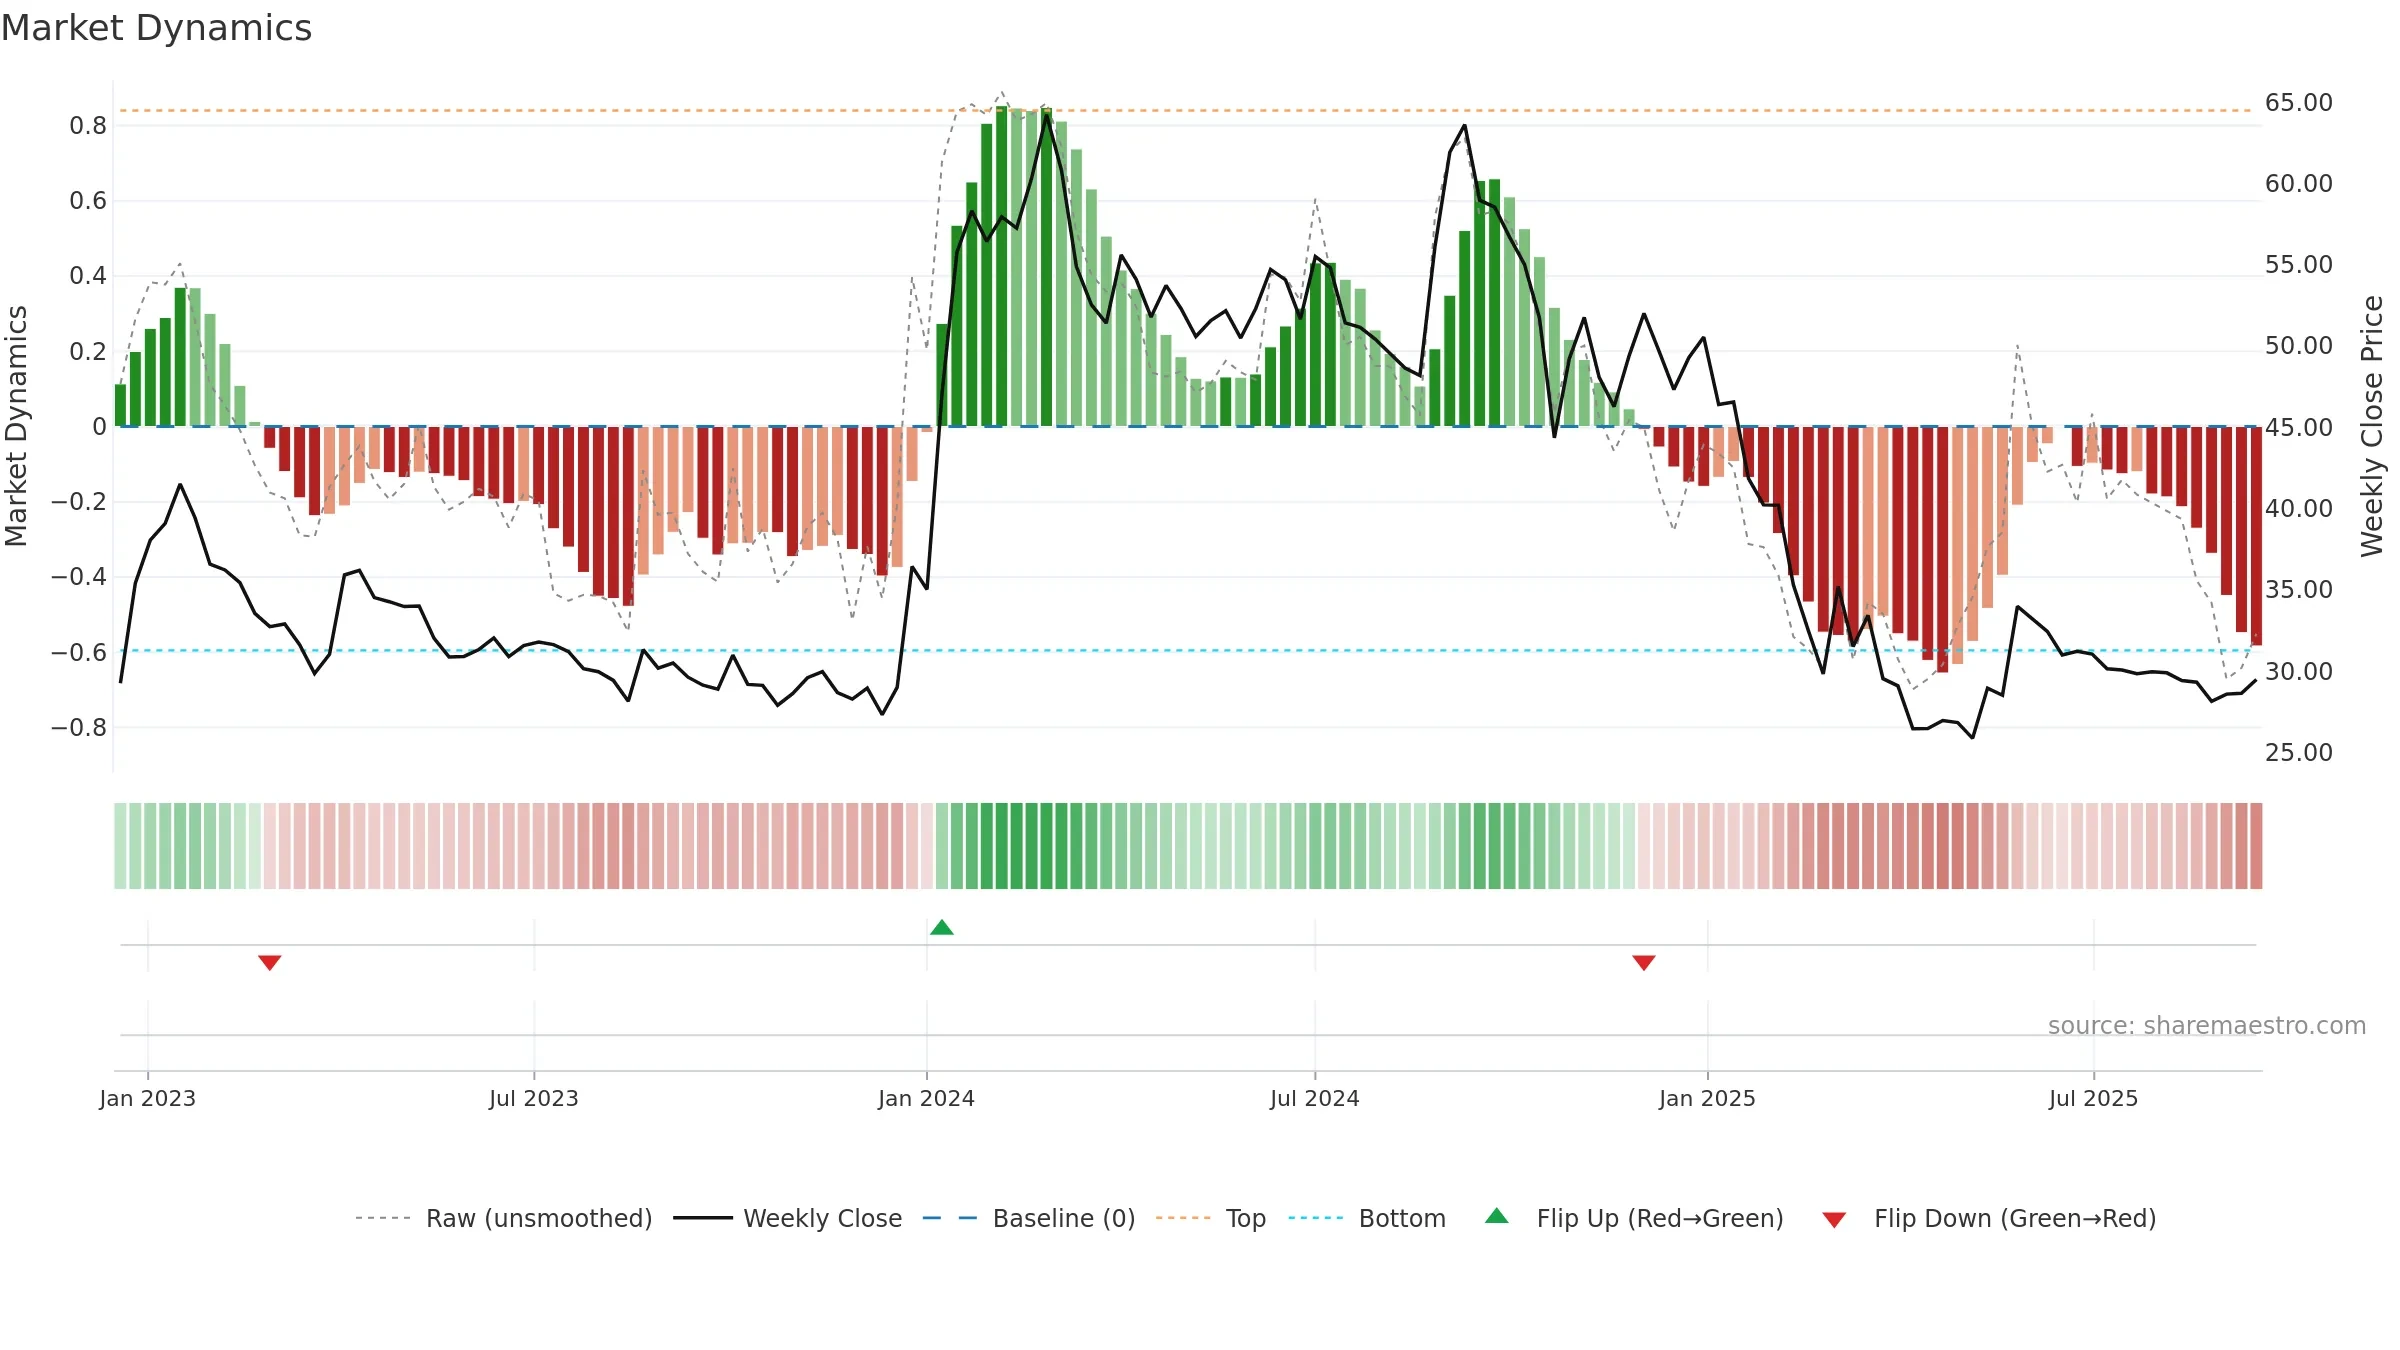This screenshot has height=1350, width=2400.
Task: Click the 50.00 price axis label
Action: [2299, 346]
